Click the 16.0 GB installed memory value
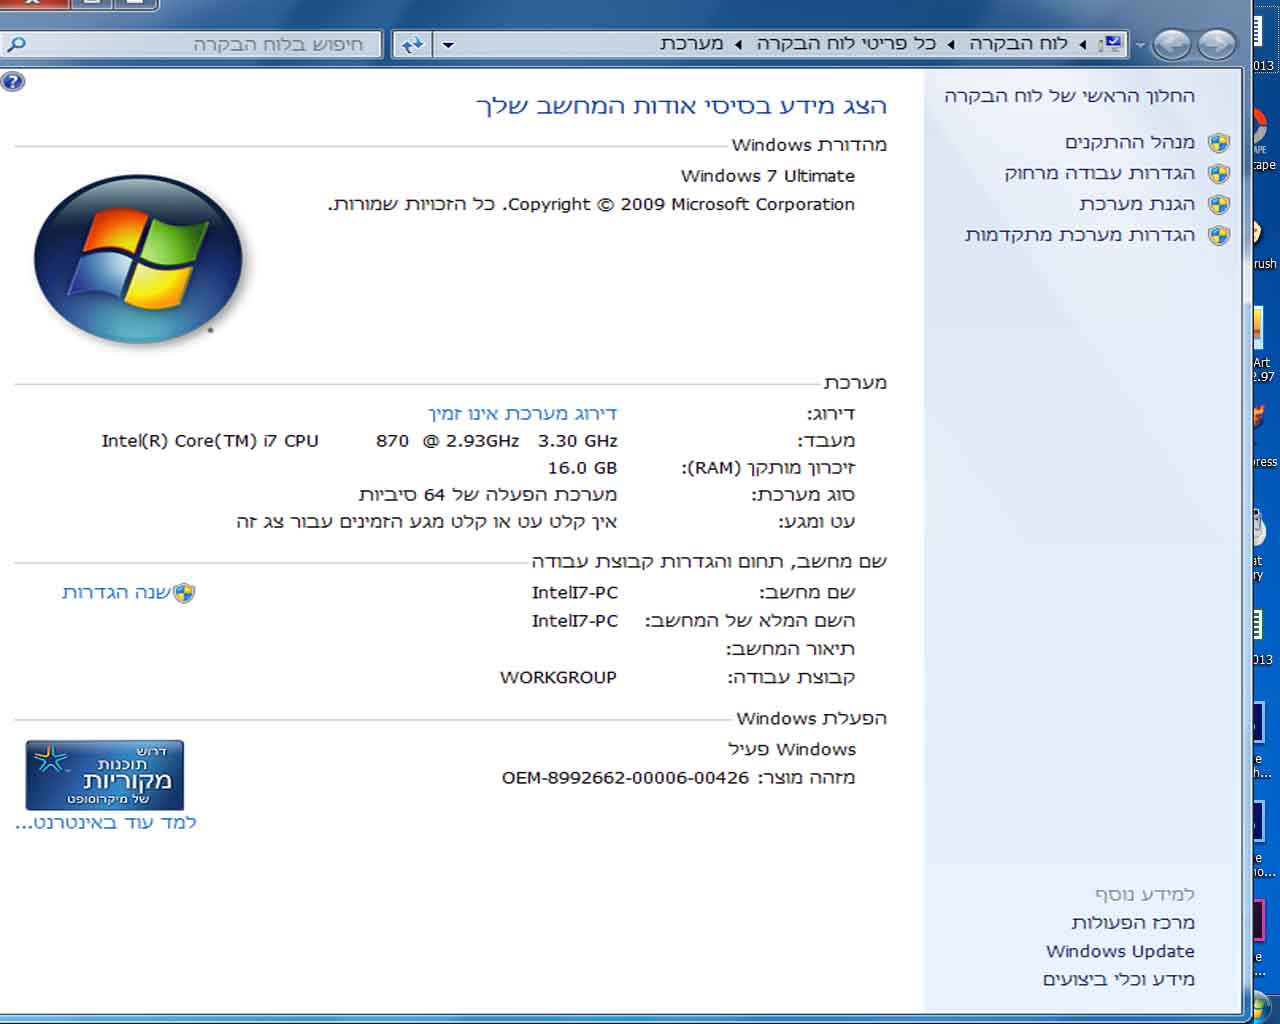Image resolution: width=1280 pixels, height=1024 pixels. (x=582, y=468)
